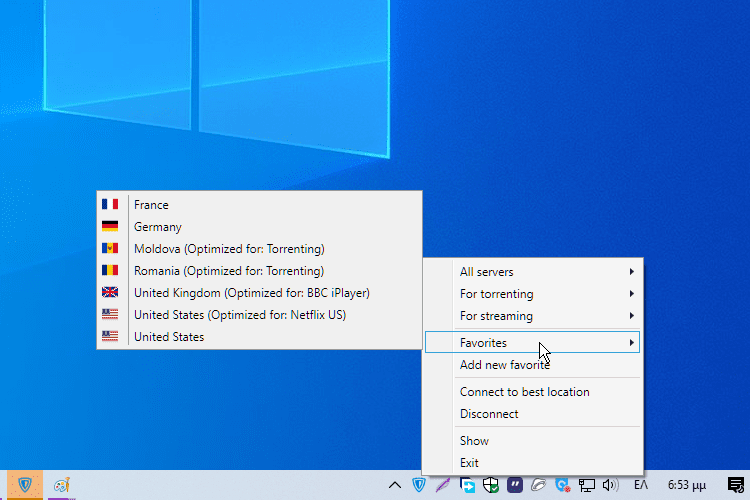The width and height of the screenshot is (750, 500).
Task: Select Show in the tray menu
Action: click(532, 441)
